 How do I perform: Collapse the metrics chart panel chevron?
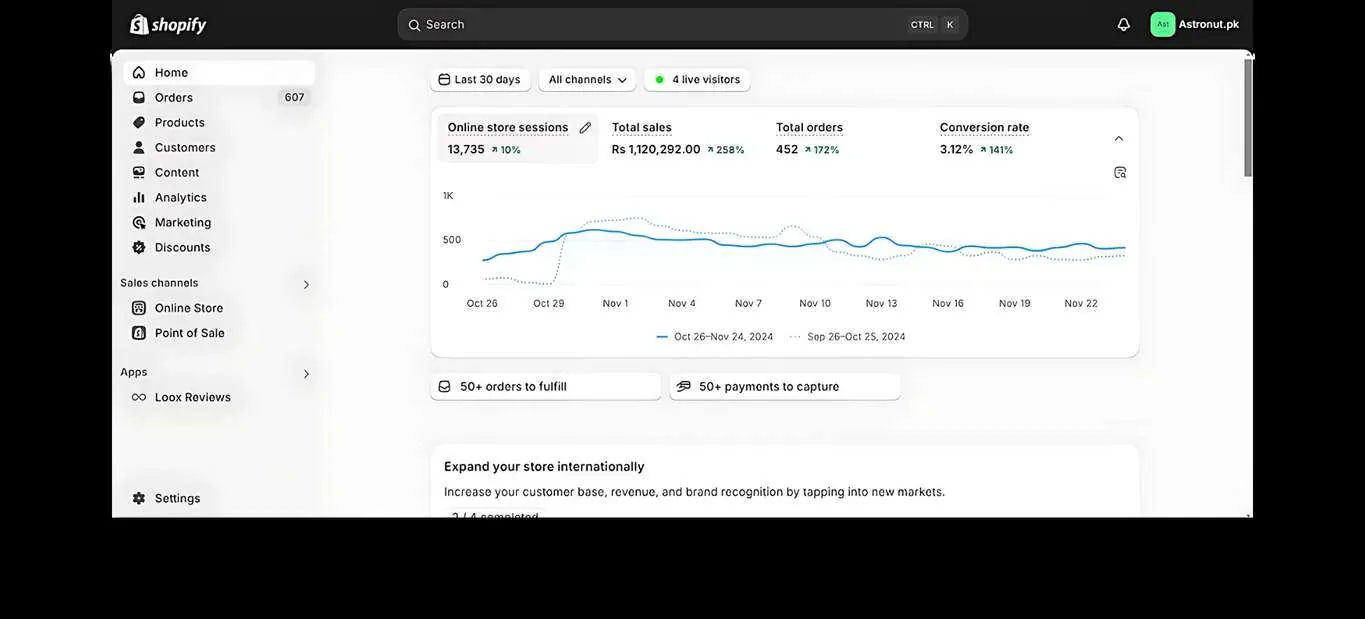(1119, 138)
